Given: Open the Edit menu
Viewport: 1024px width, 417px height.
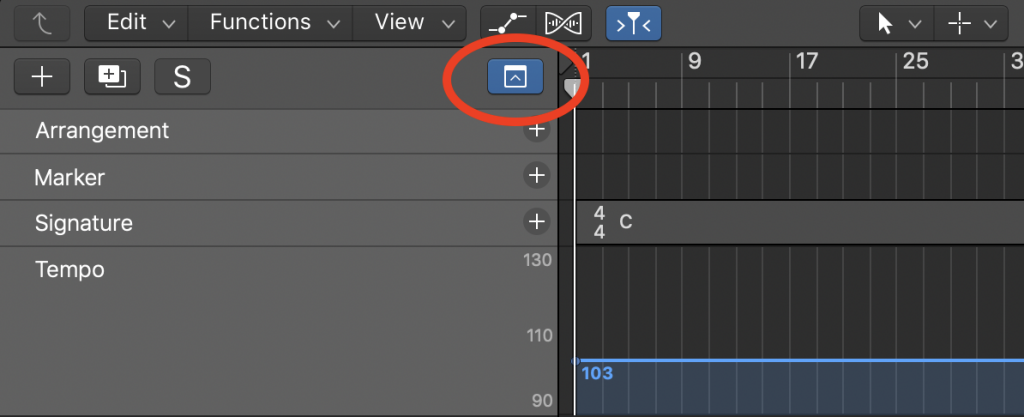Looking at the screenshot, I should 136,23.
